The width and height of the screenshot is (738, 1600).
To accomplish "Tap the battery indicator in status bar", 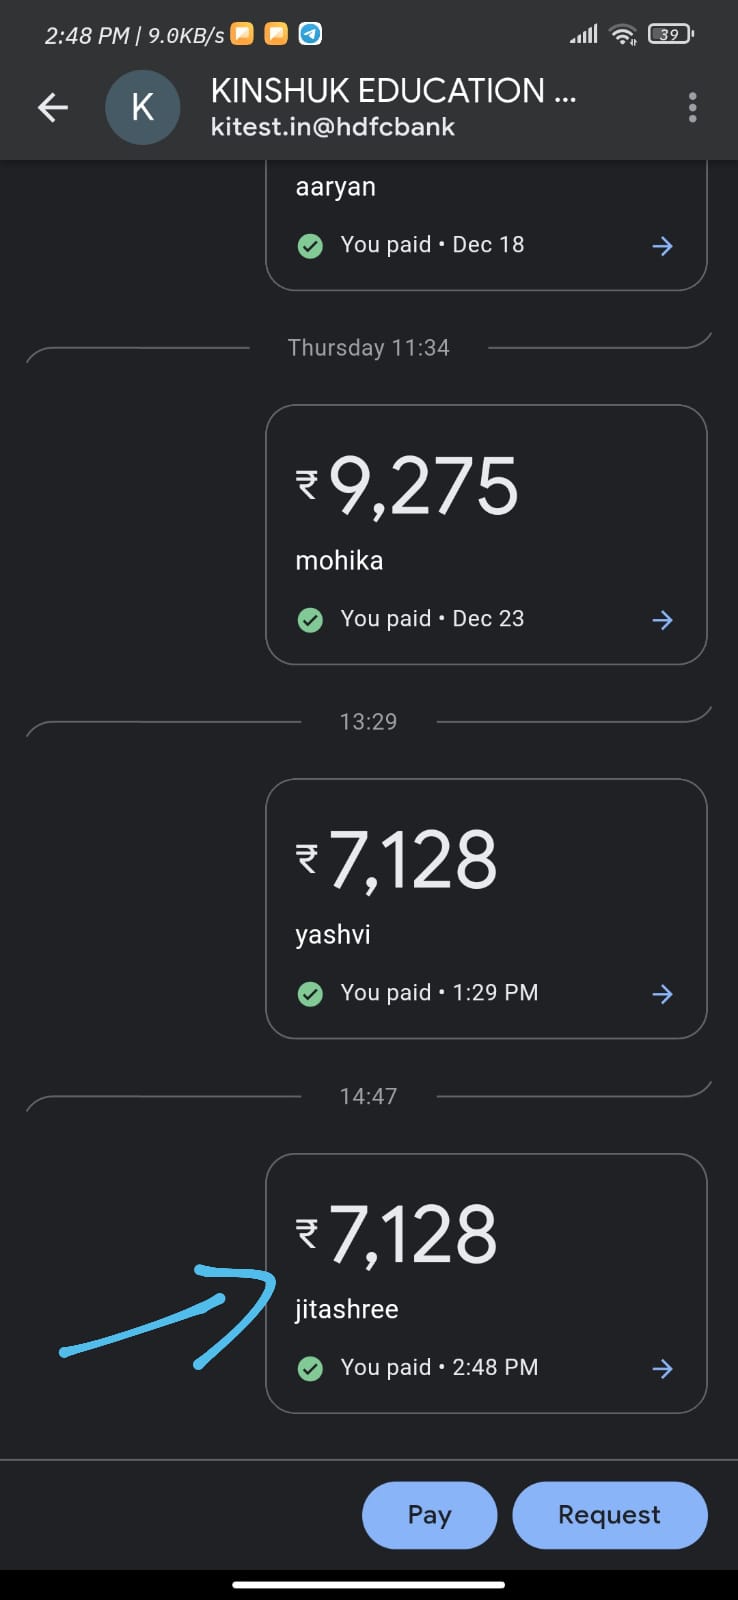I will pyautogui.click(x=670, y=34).
